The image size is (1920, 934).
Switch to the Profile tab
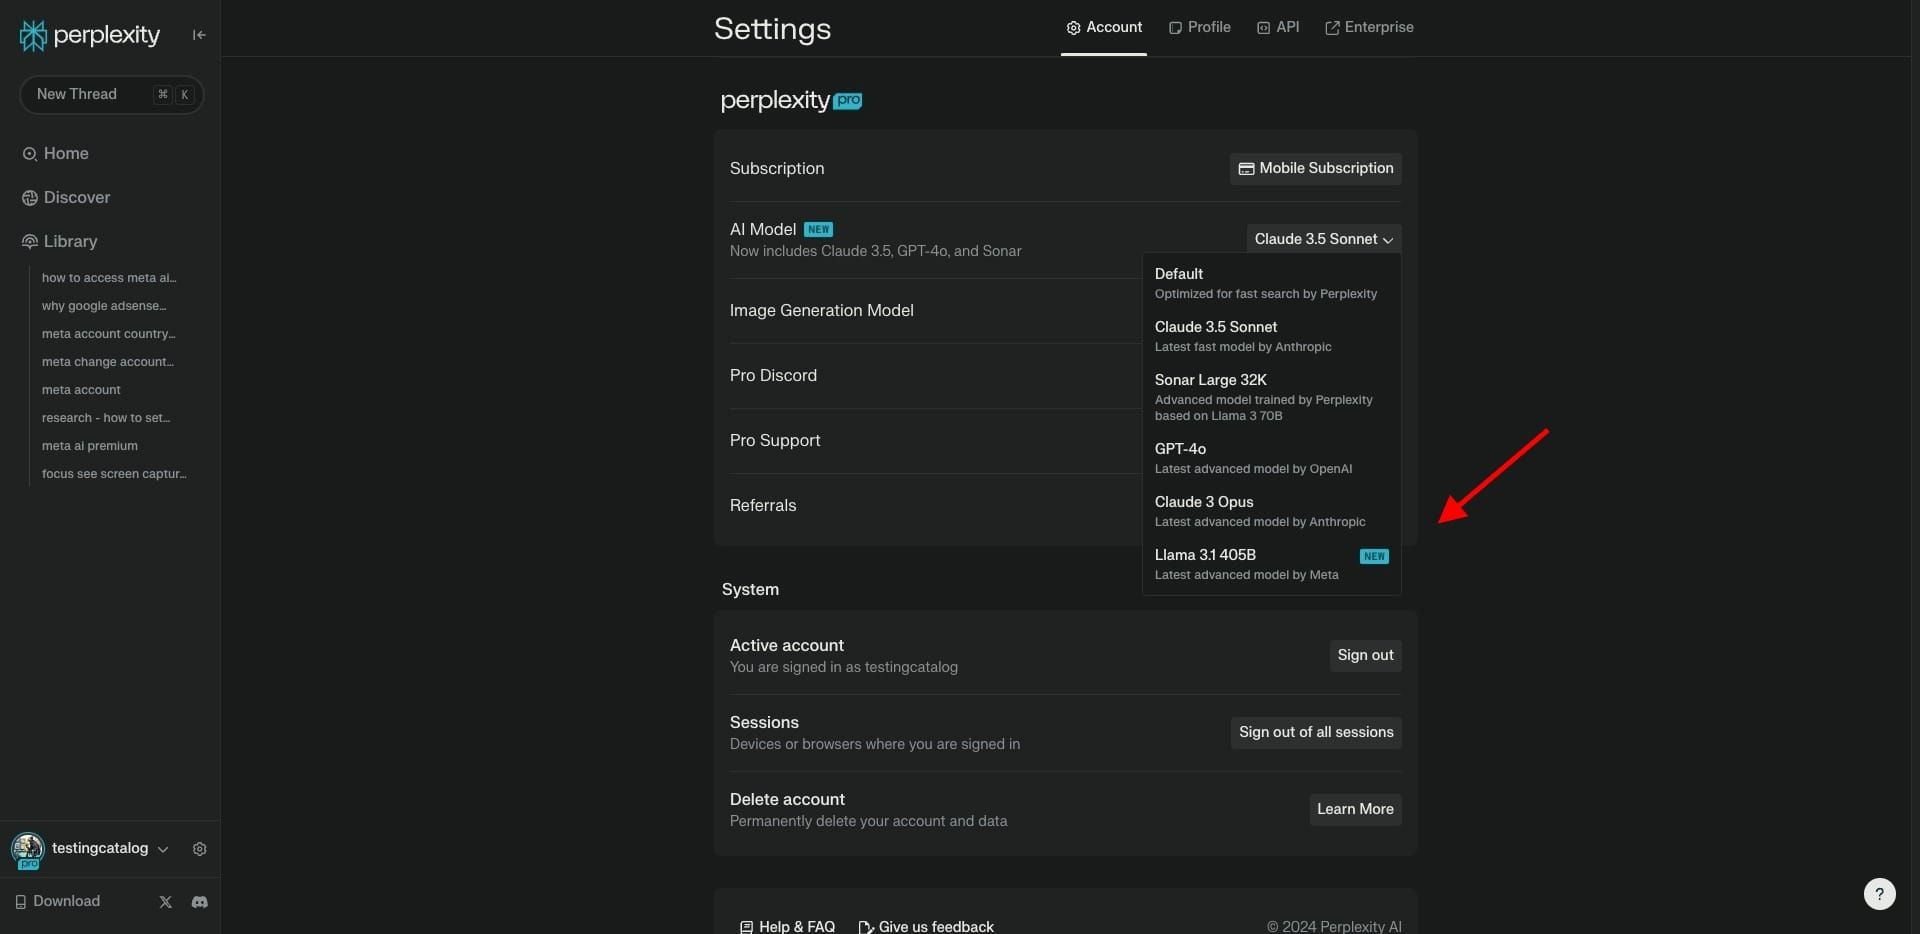tap(1200, 27)
